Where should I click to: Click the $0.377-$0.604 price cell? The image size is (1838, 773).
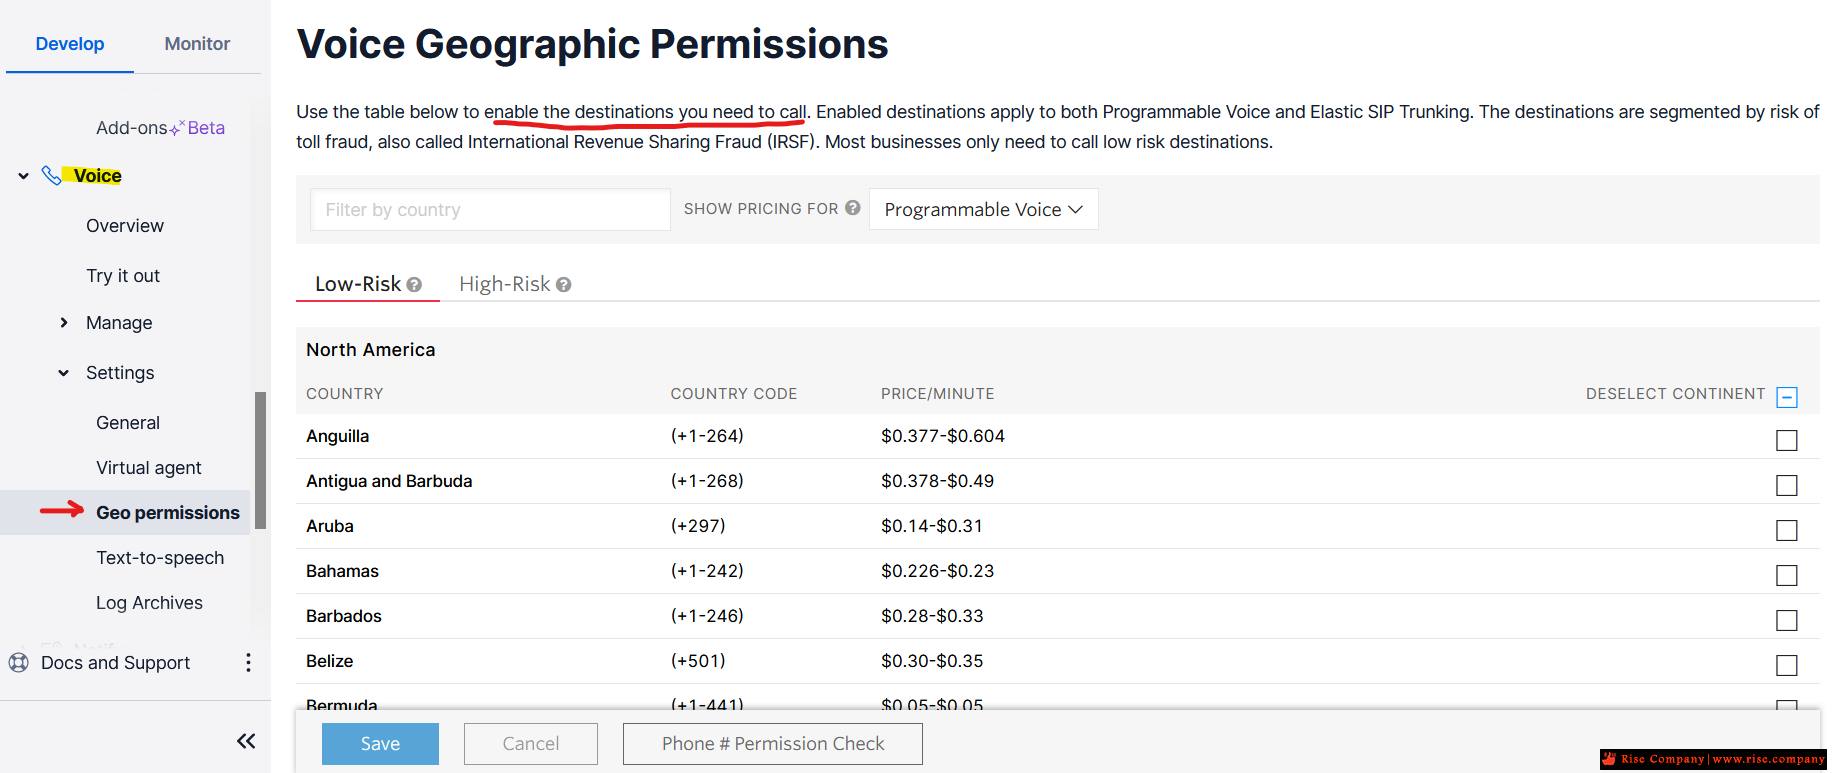pos(943,436)
